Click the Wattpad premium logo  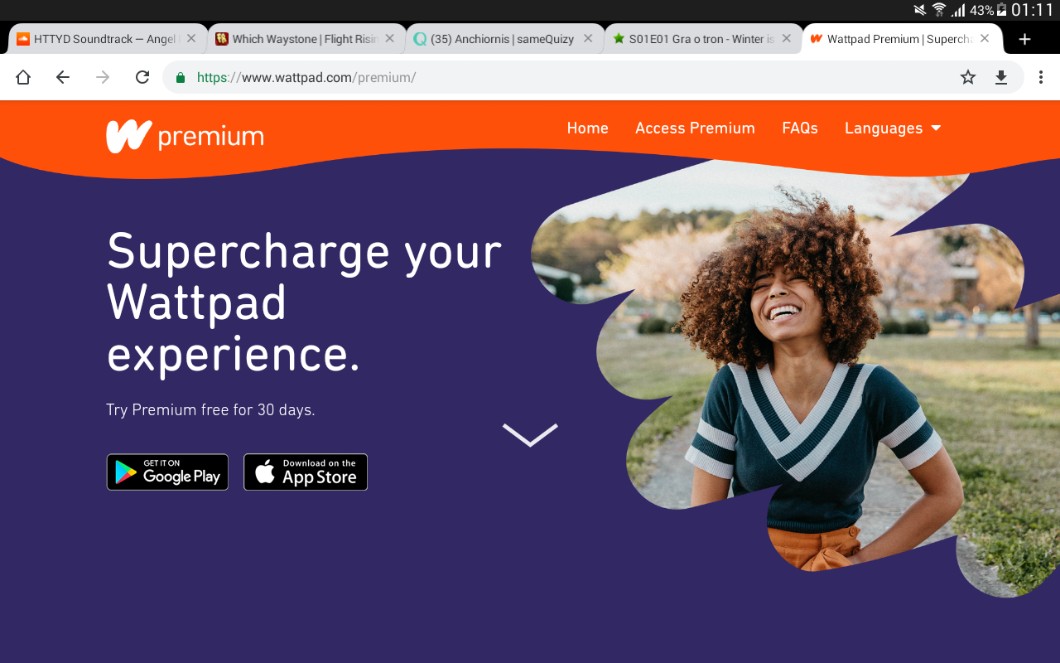pos(185,137)
